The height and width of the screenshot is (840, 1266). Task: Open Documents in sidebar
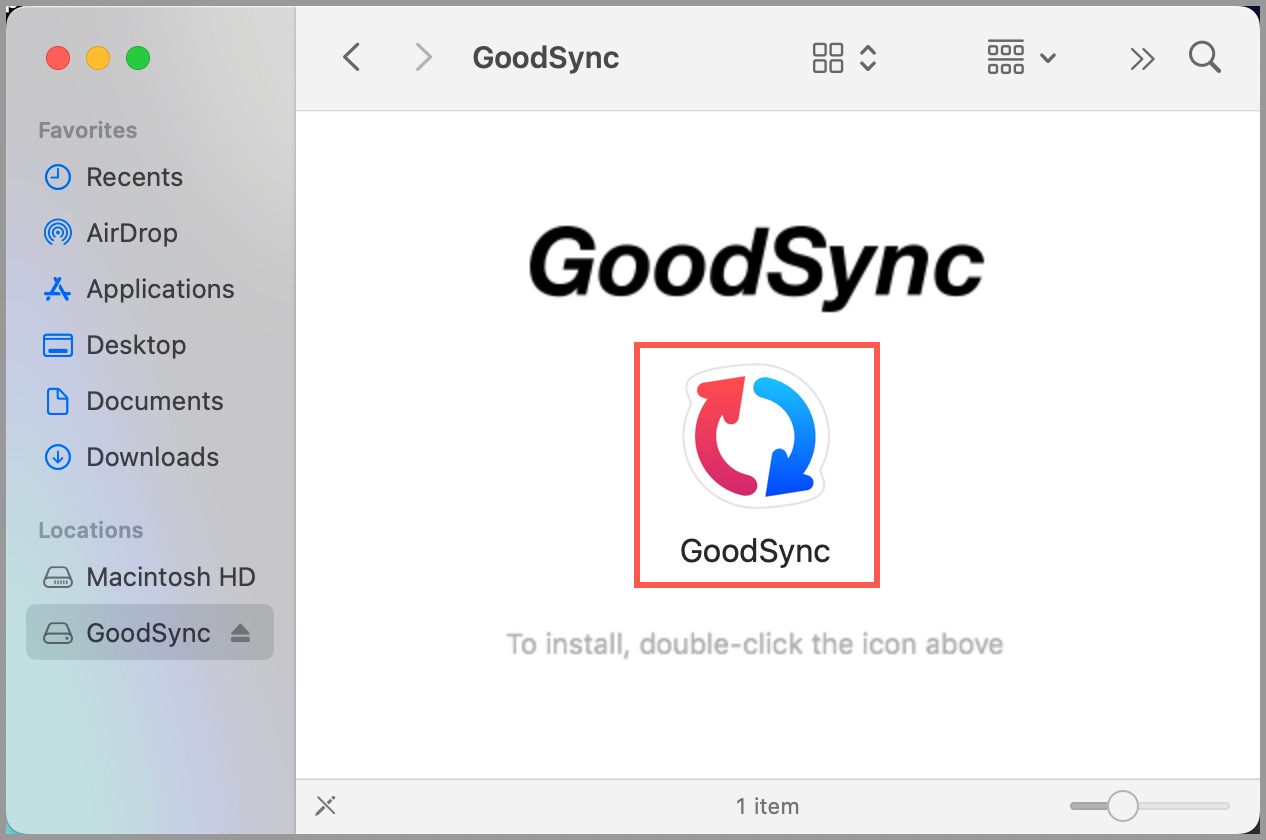tap(150, 401)
